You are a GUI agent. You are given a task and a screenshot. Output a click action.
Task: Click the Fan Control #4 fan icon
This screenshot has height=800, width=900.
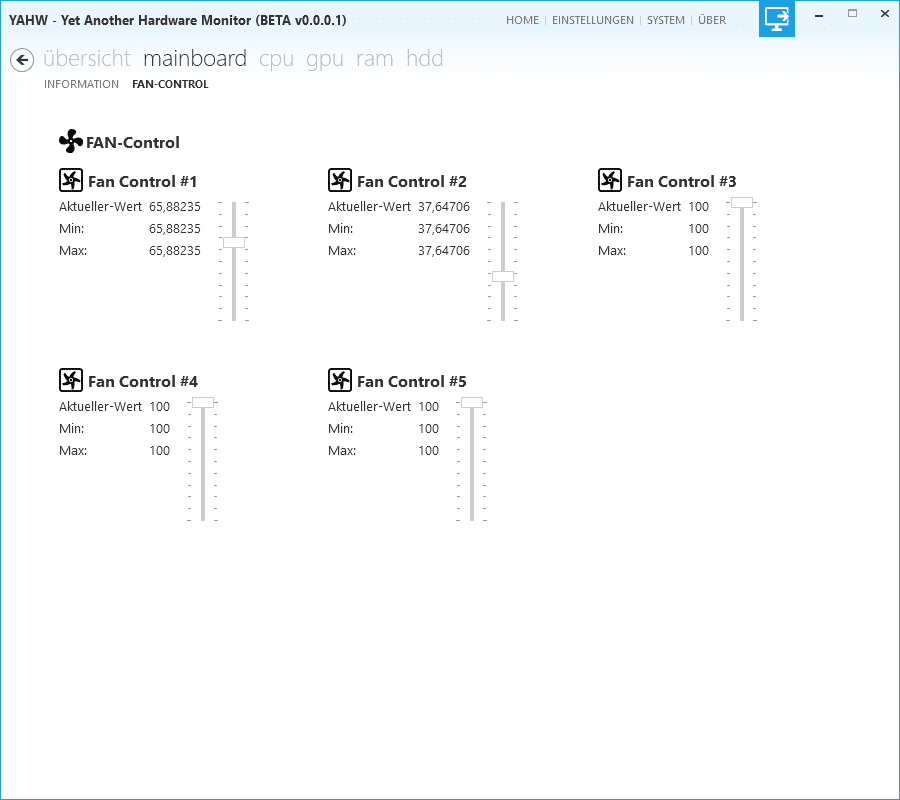point(71,380)
